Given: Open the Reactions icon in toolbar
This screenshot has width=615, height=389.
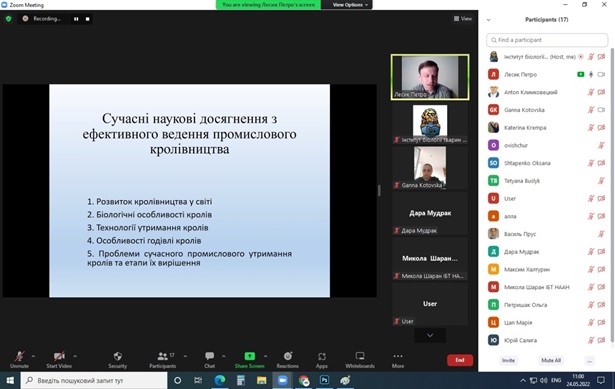Looking at the screenshot, I should coord(288,356).
